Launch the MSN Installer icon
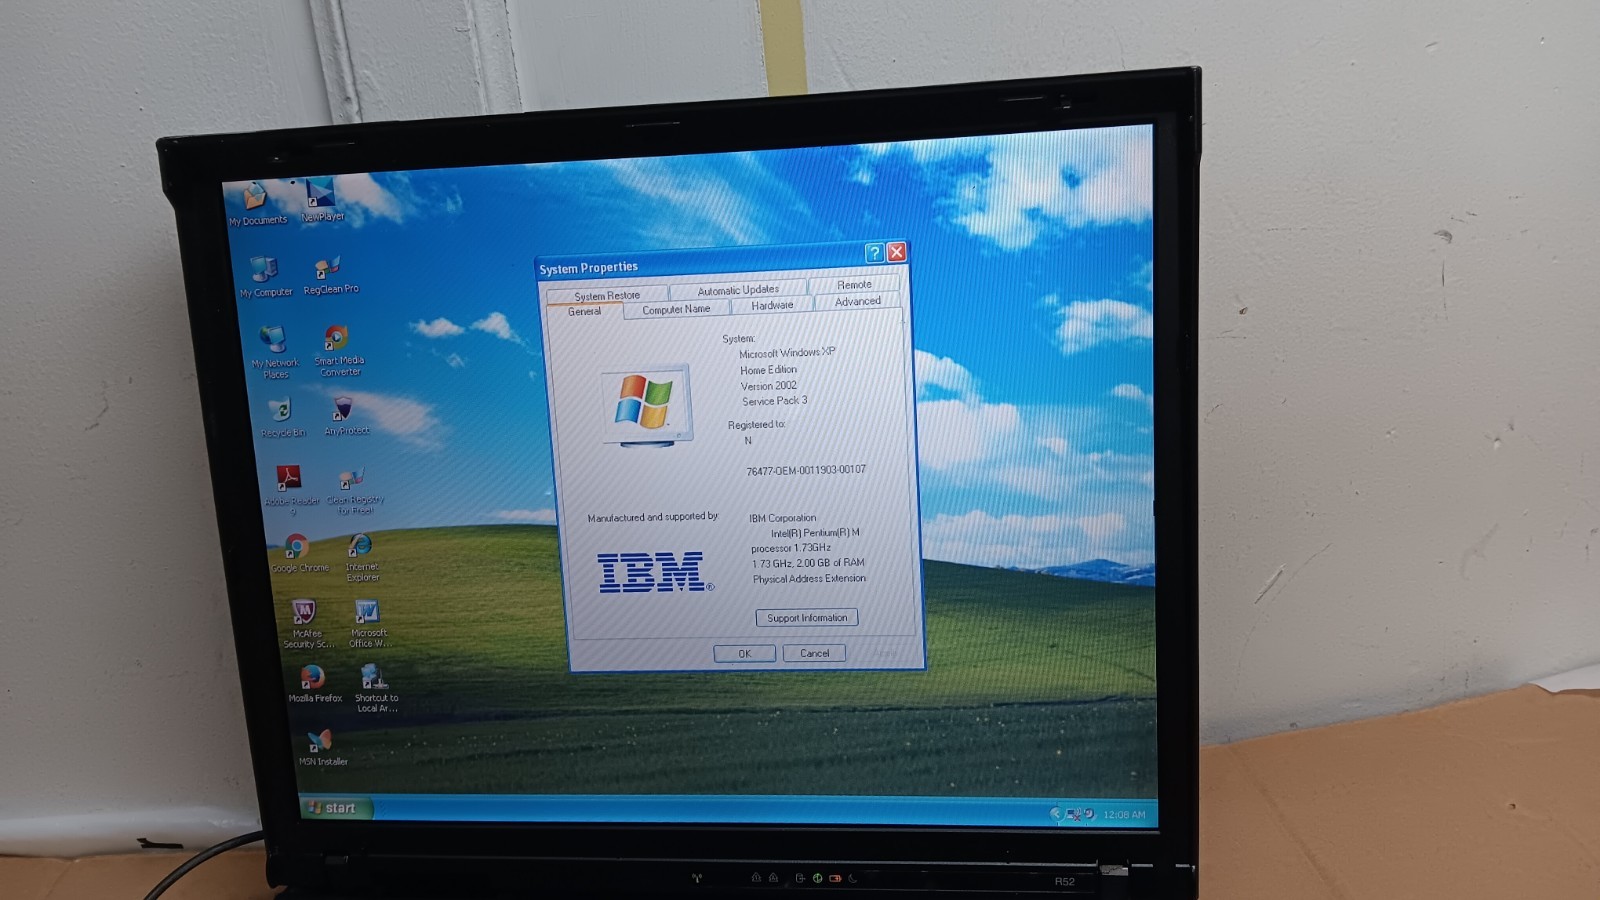This screenshot has height=900, width=1600. click(x=322, y=748)
